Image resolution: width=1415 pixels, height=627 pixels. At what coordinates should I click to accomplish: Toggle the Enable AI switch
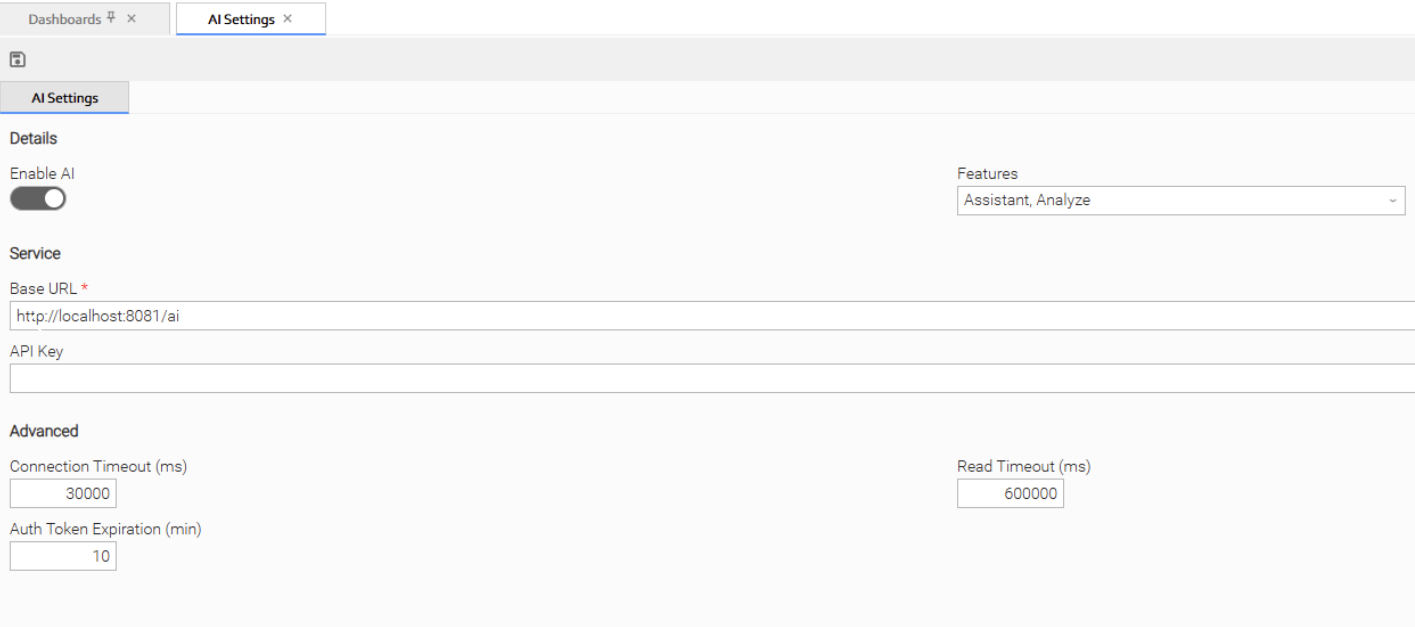(x=38, y=199)
